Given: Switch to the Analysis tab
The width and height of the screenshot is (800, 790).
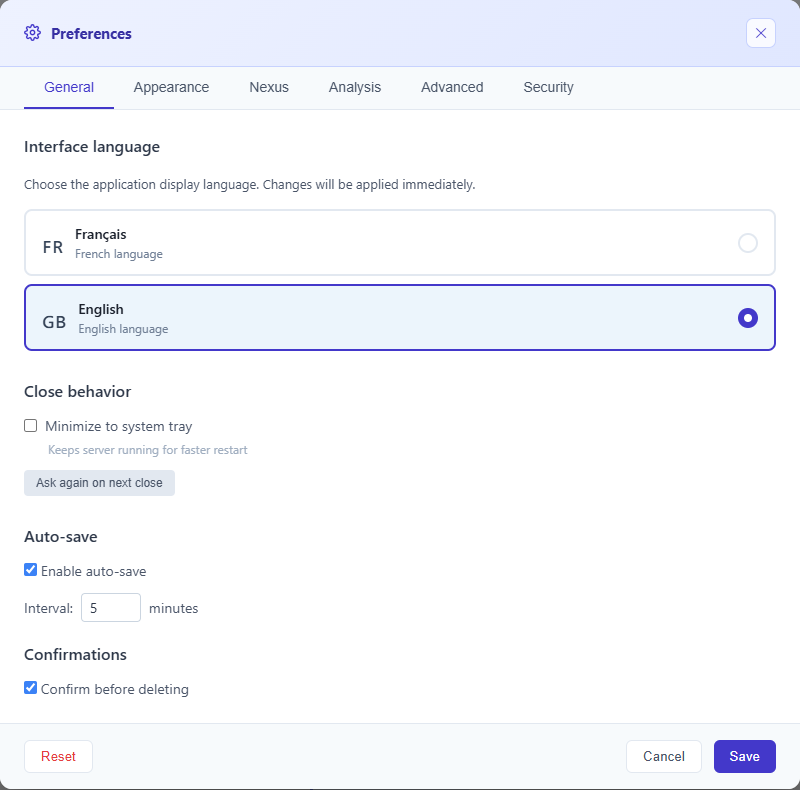Looking at the screenshot, I should [355, 87].
